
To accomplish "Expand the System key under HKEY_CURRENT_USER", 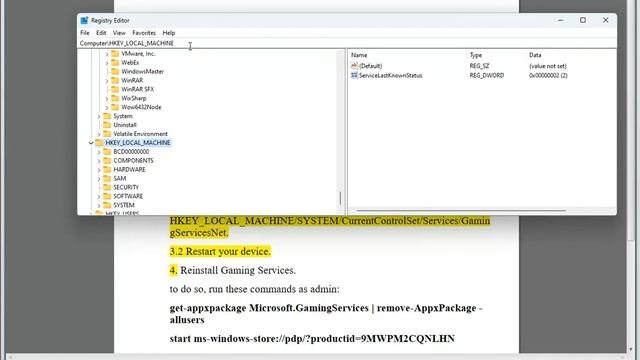I will [x=99, y=116].
